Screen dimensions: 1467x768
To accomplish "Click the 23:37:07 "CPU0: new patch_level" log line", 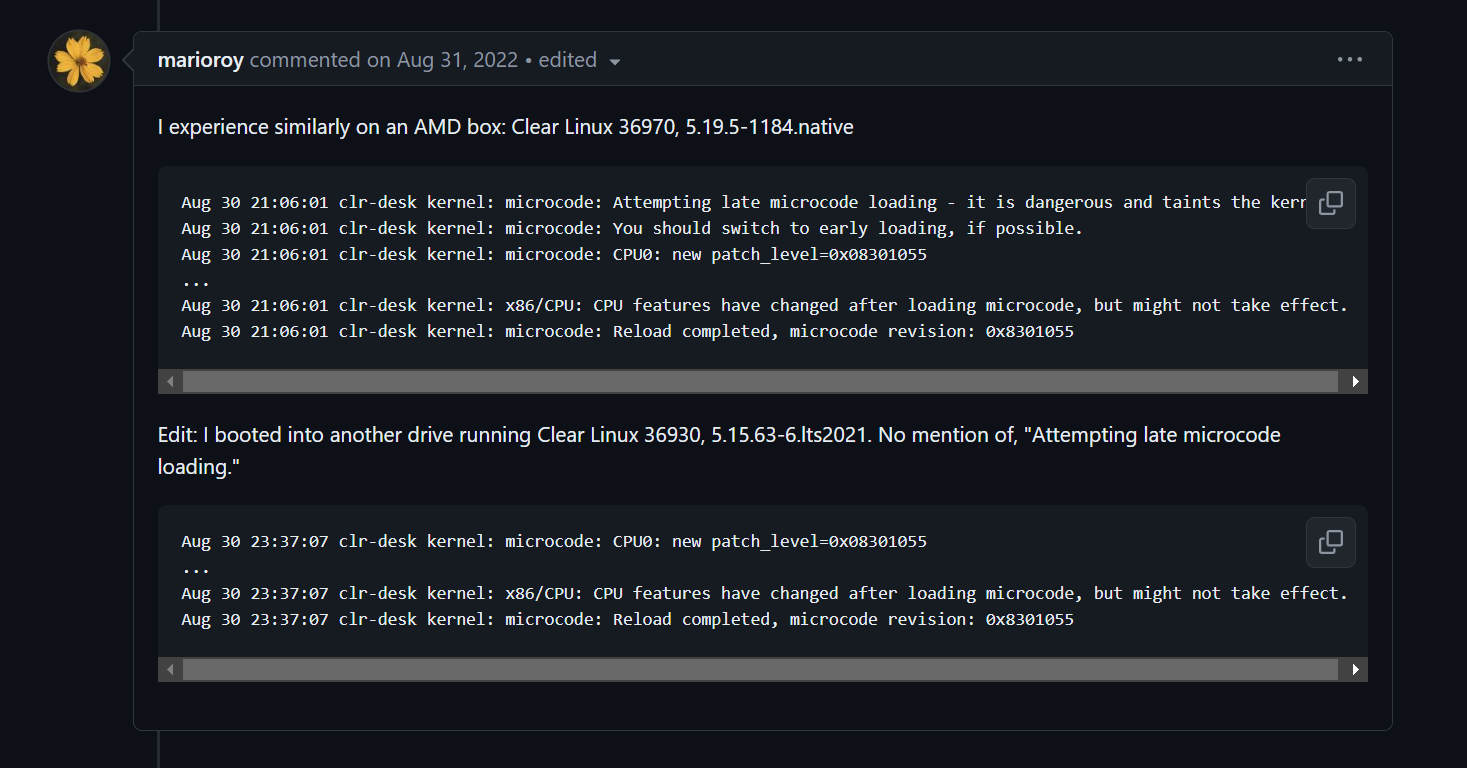I will pyautogui.click(x=554, y=541).
